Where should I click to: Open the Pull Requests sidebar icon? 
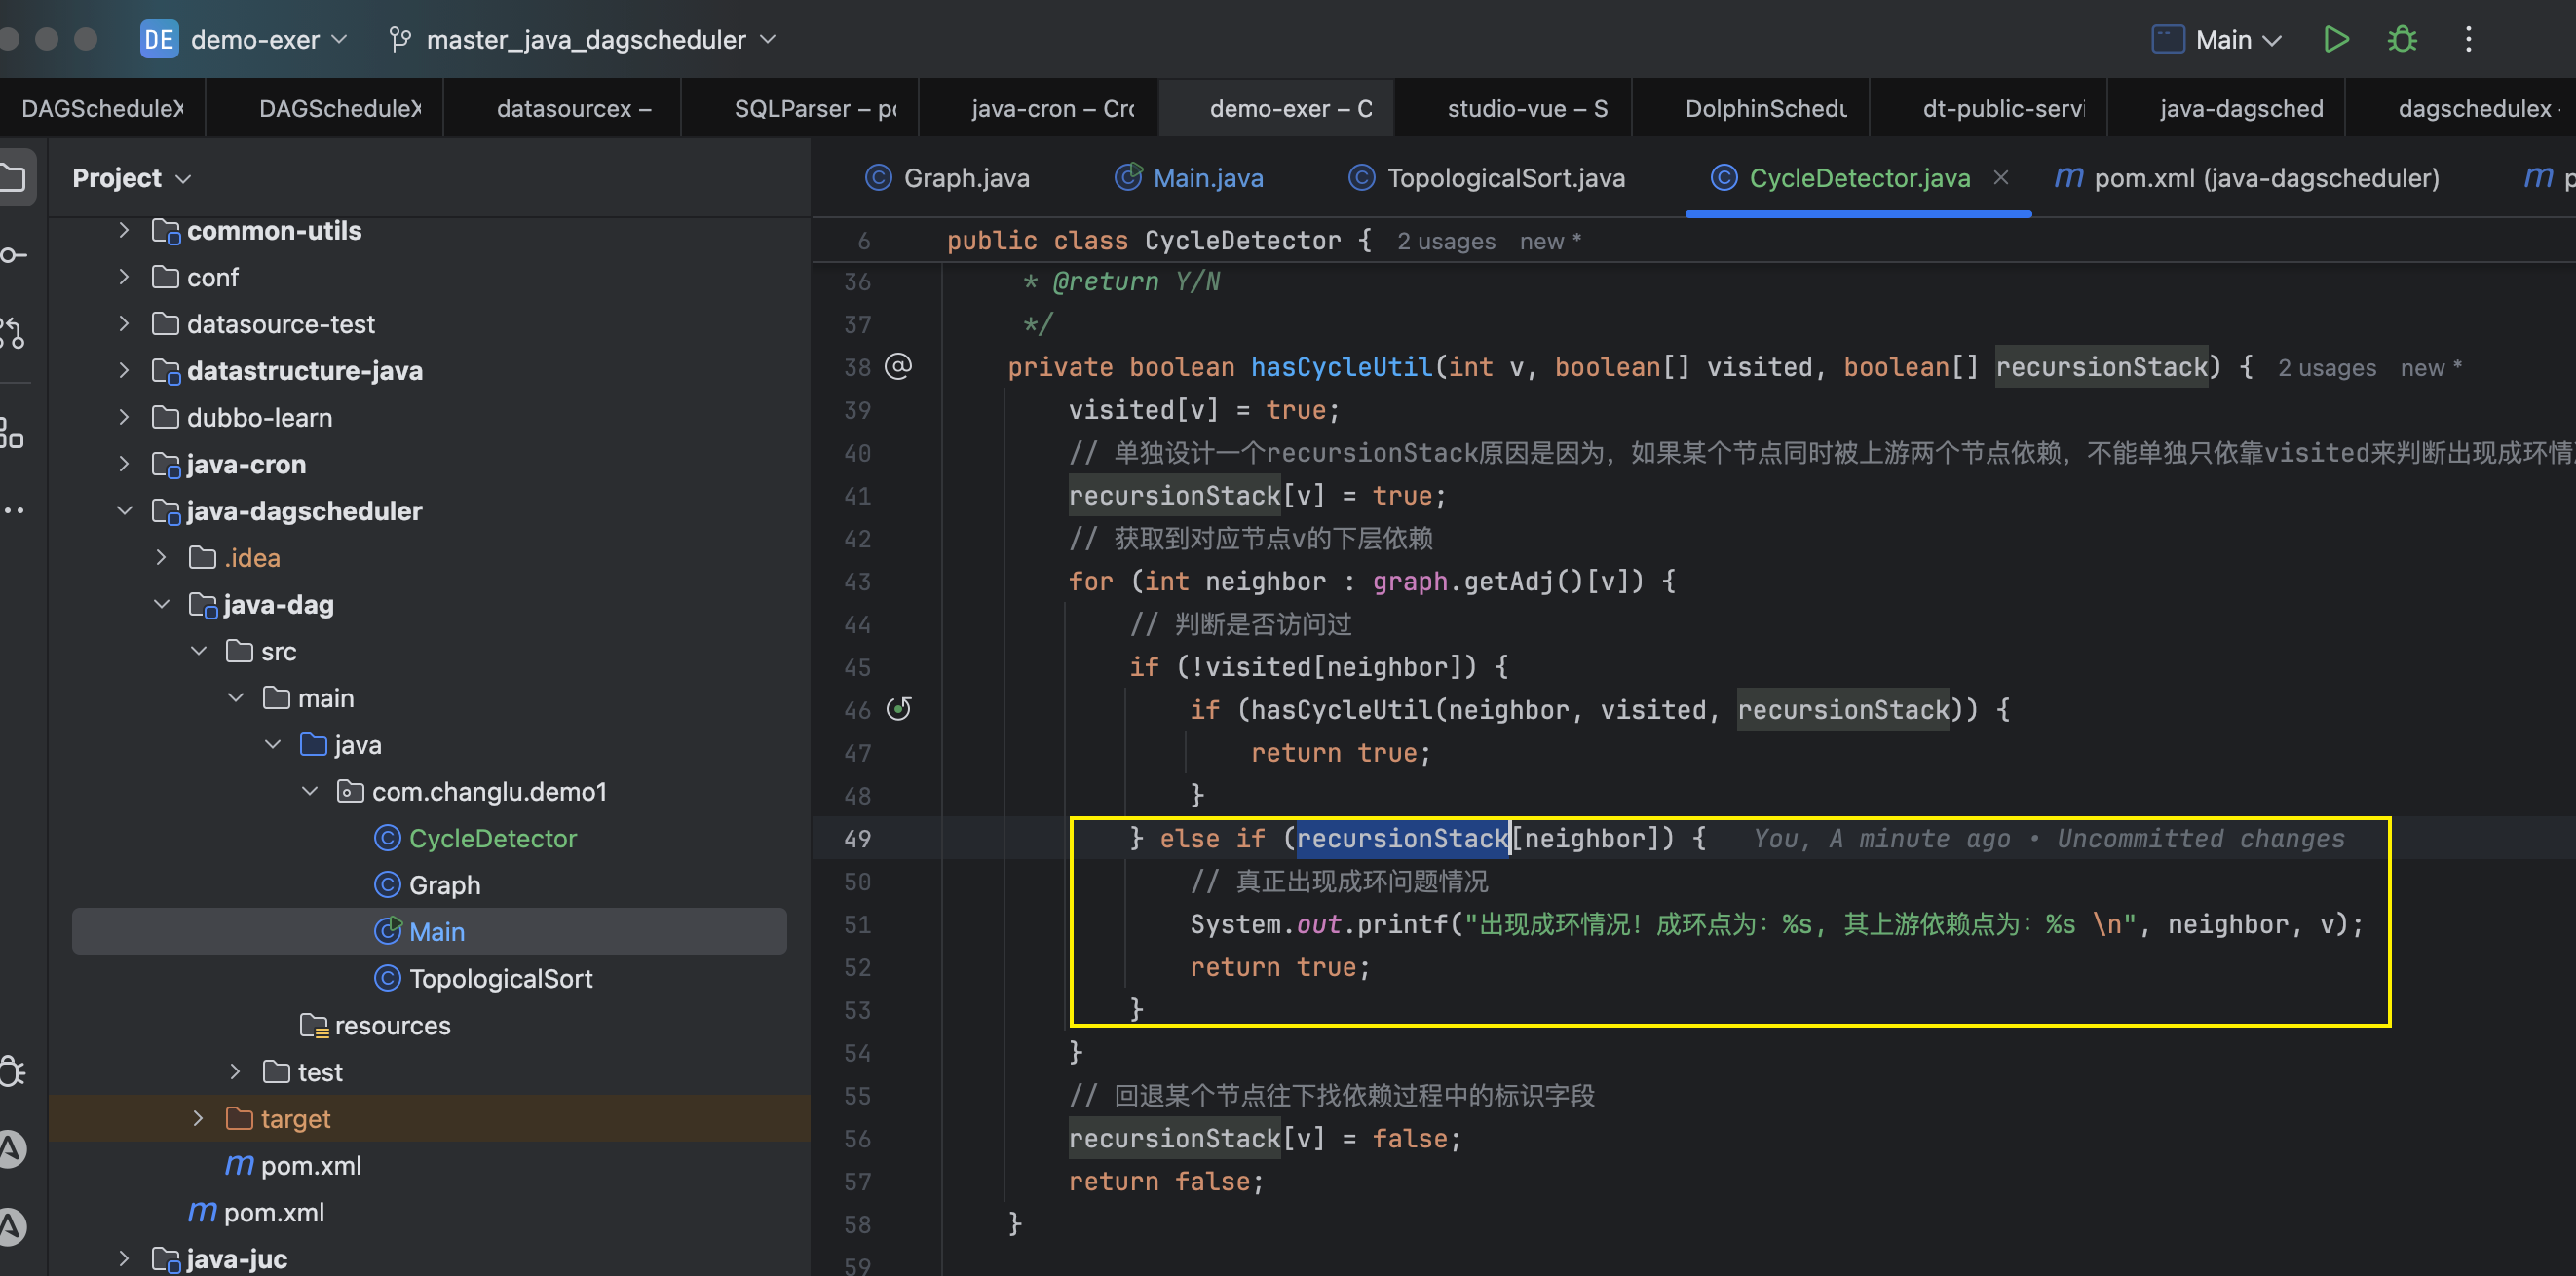coord(12,332)
